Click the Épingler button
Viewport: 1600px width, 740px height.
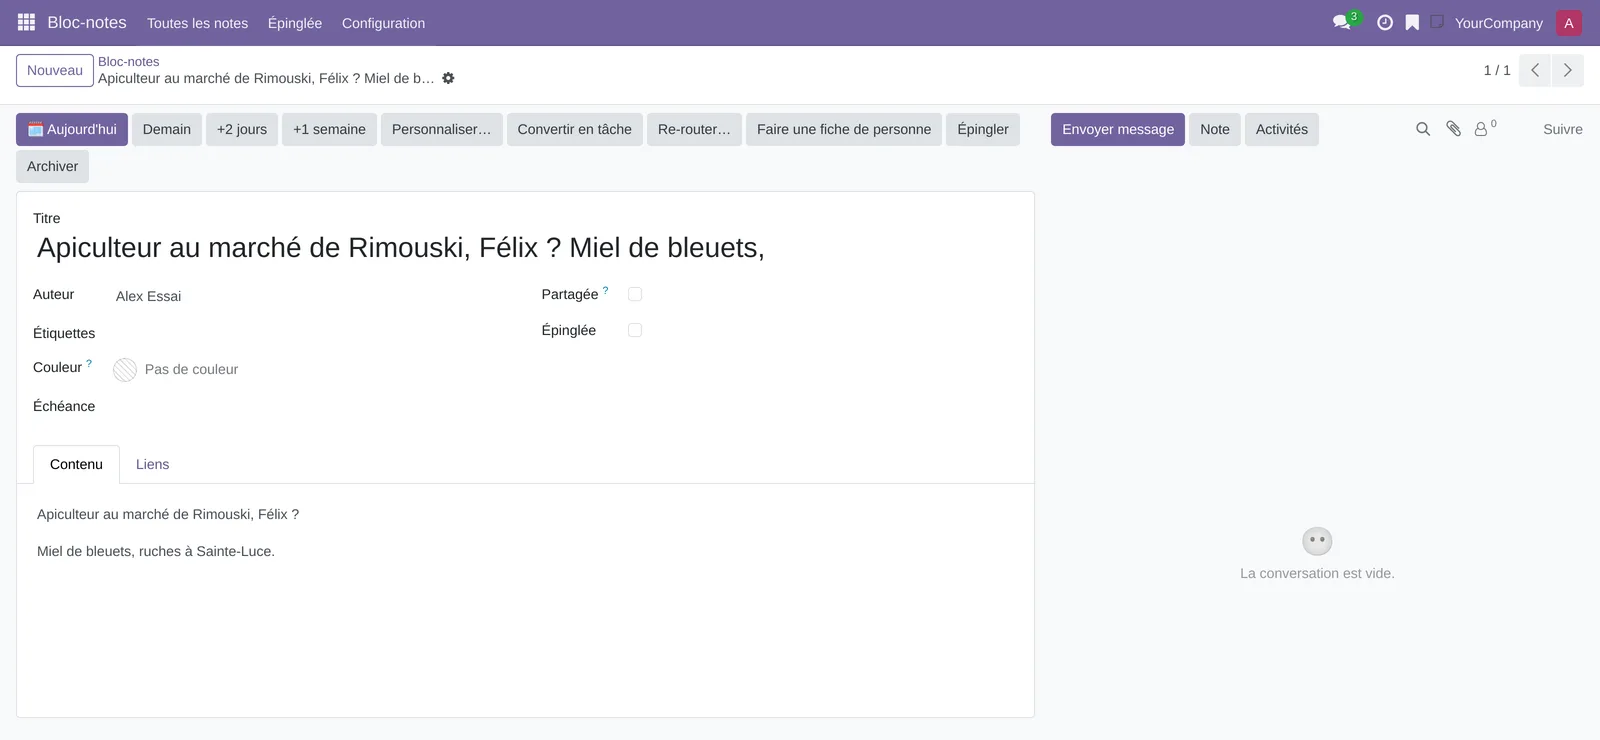983,129
